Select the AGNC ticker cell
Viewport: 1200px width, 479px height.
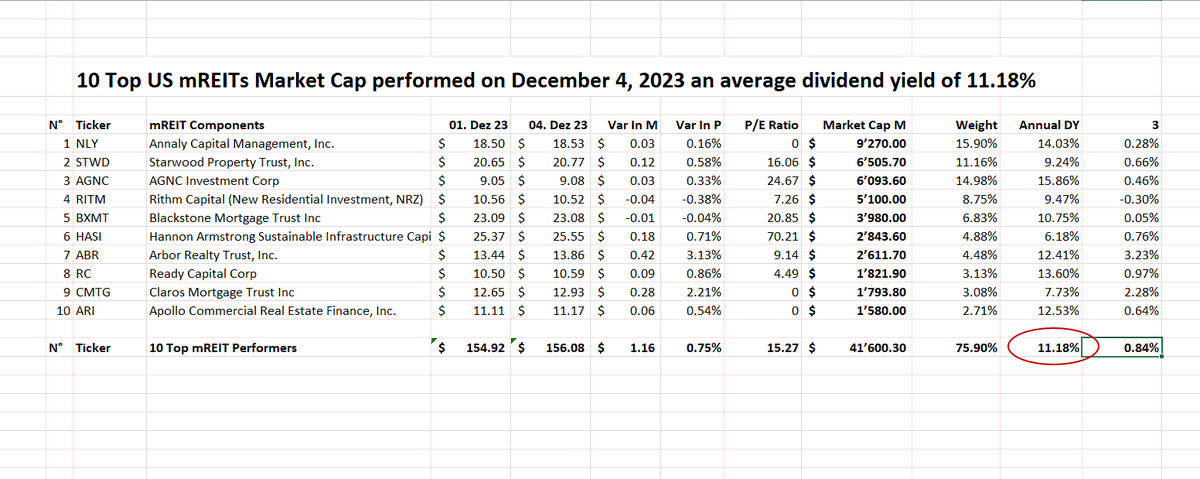tap(93, 181)
